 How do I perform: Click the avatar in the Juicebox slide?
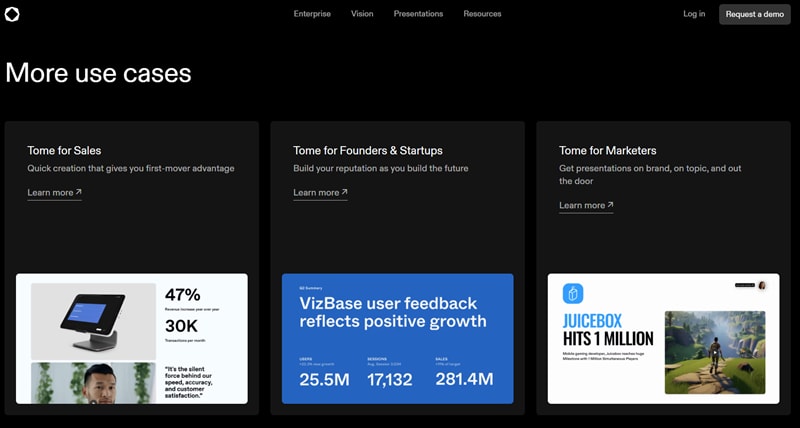tap(762, 285)
